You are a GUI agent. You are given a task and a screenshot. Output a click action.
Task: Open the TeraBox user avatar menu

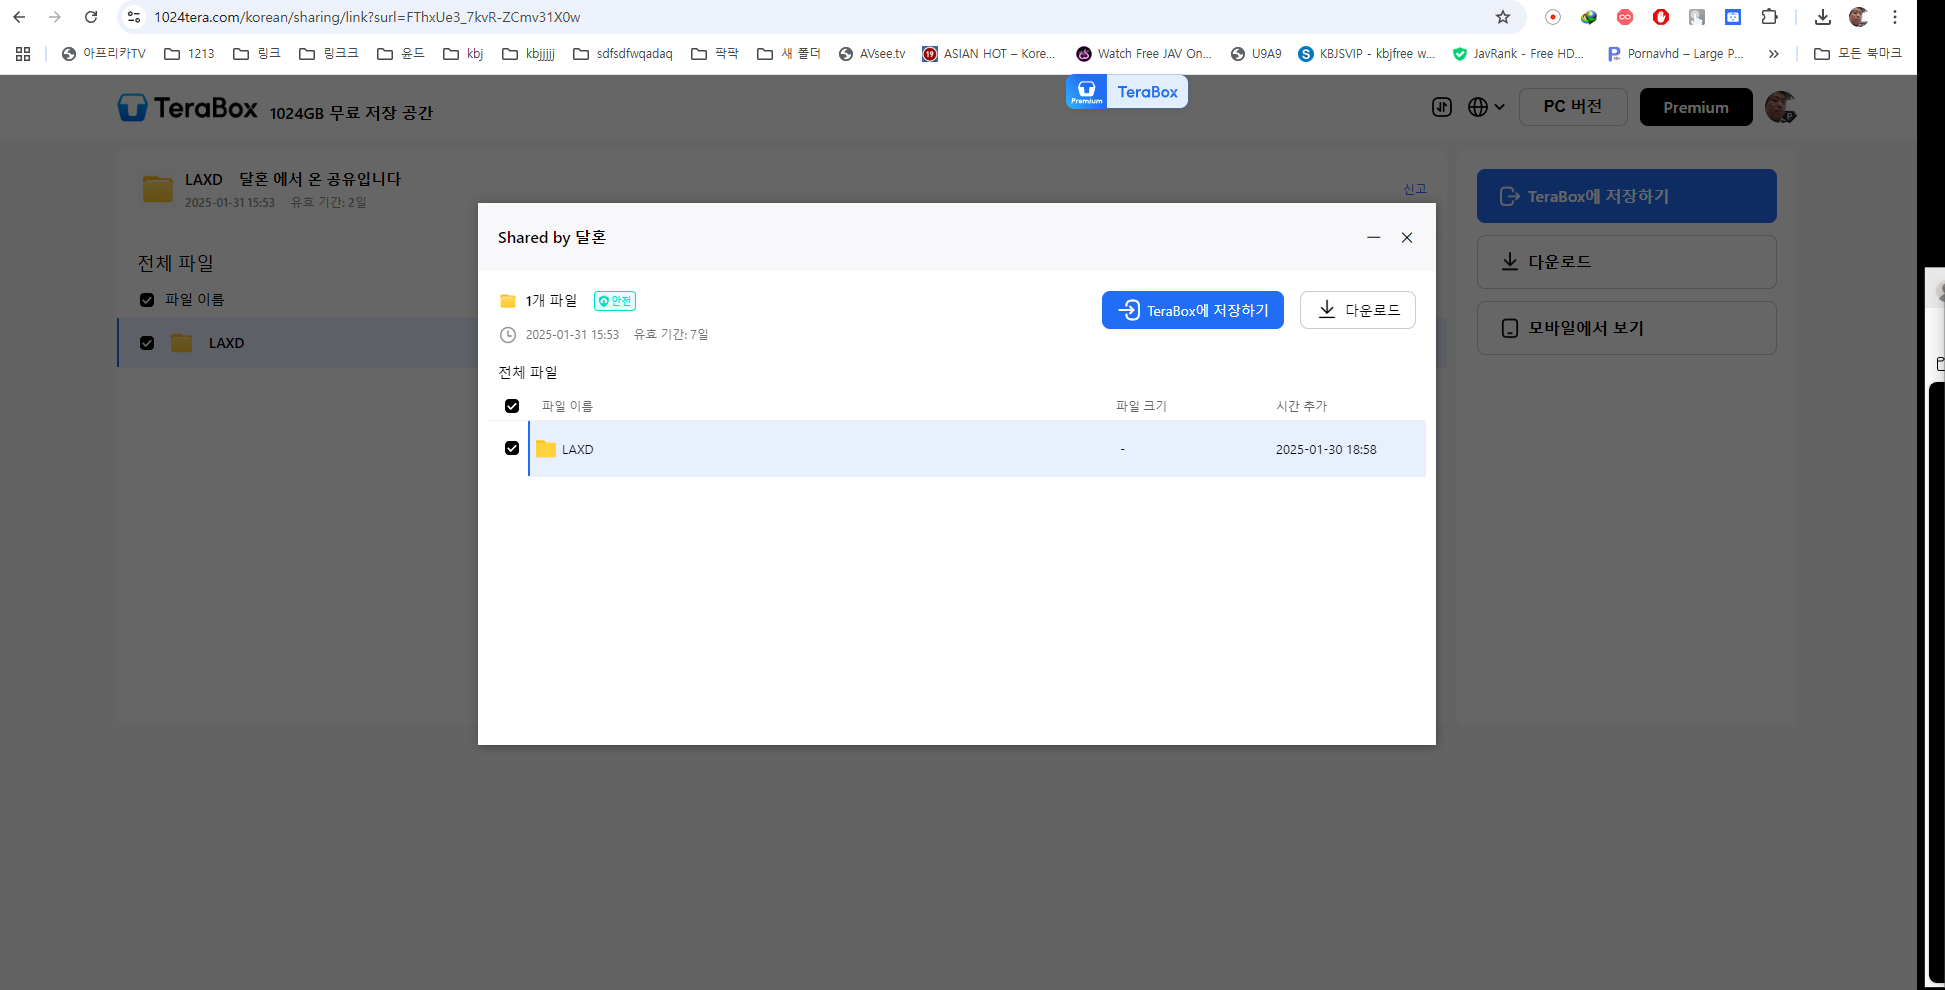(1780, 107)
